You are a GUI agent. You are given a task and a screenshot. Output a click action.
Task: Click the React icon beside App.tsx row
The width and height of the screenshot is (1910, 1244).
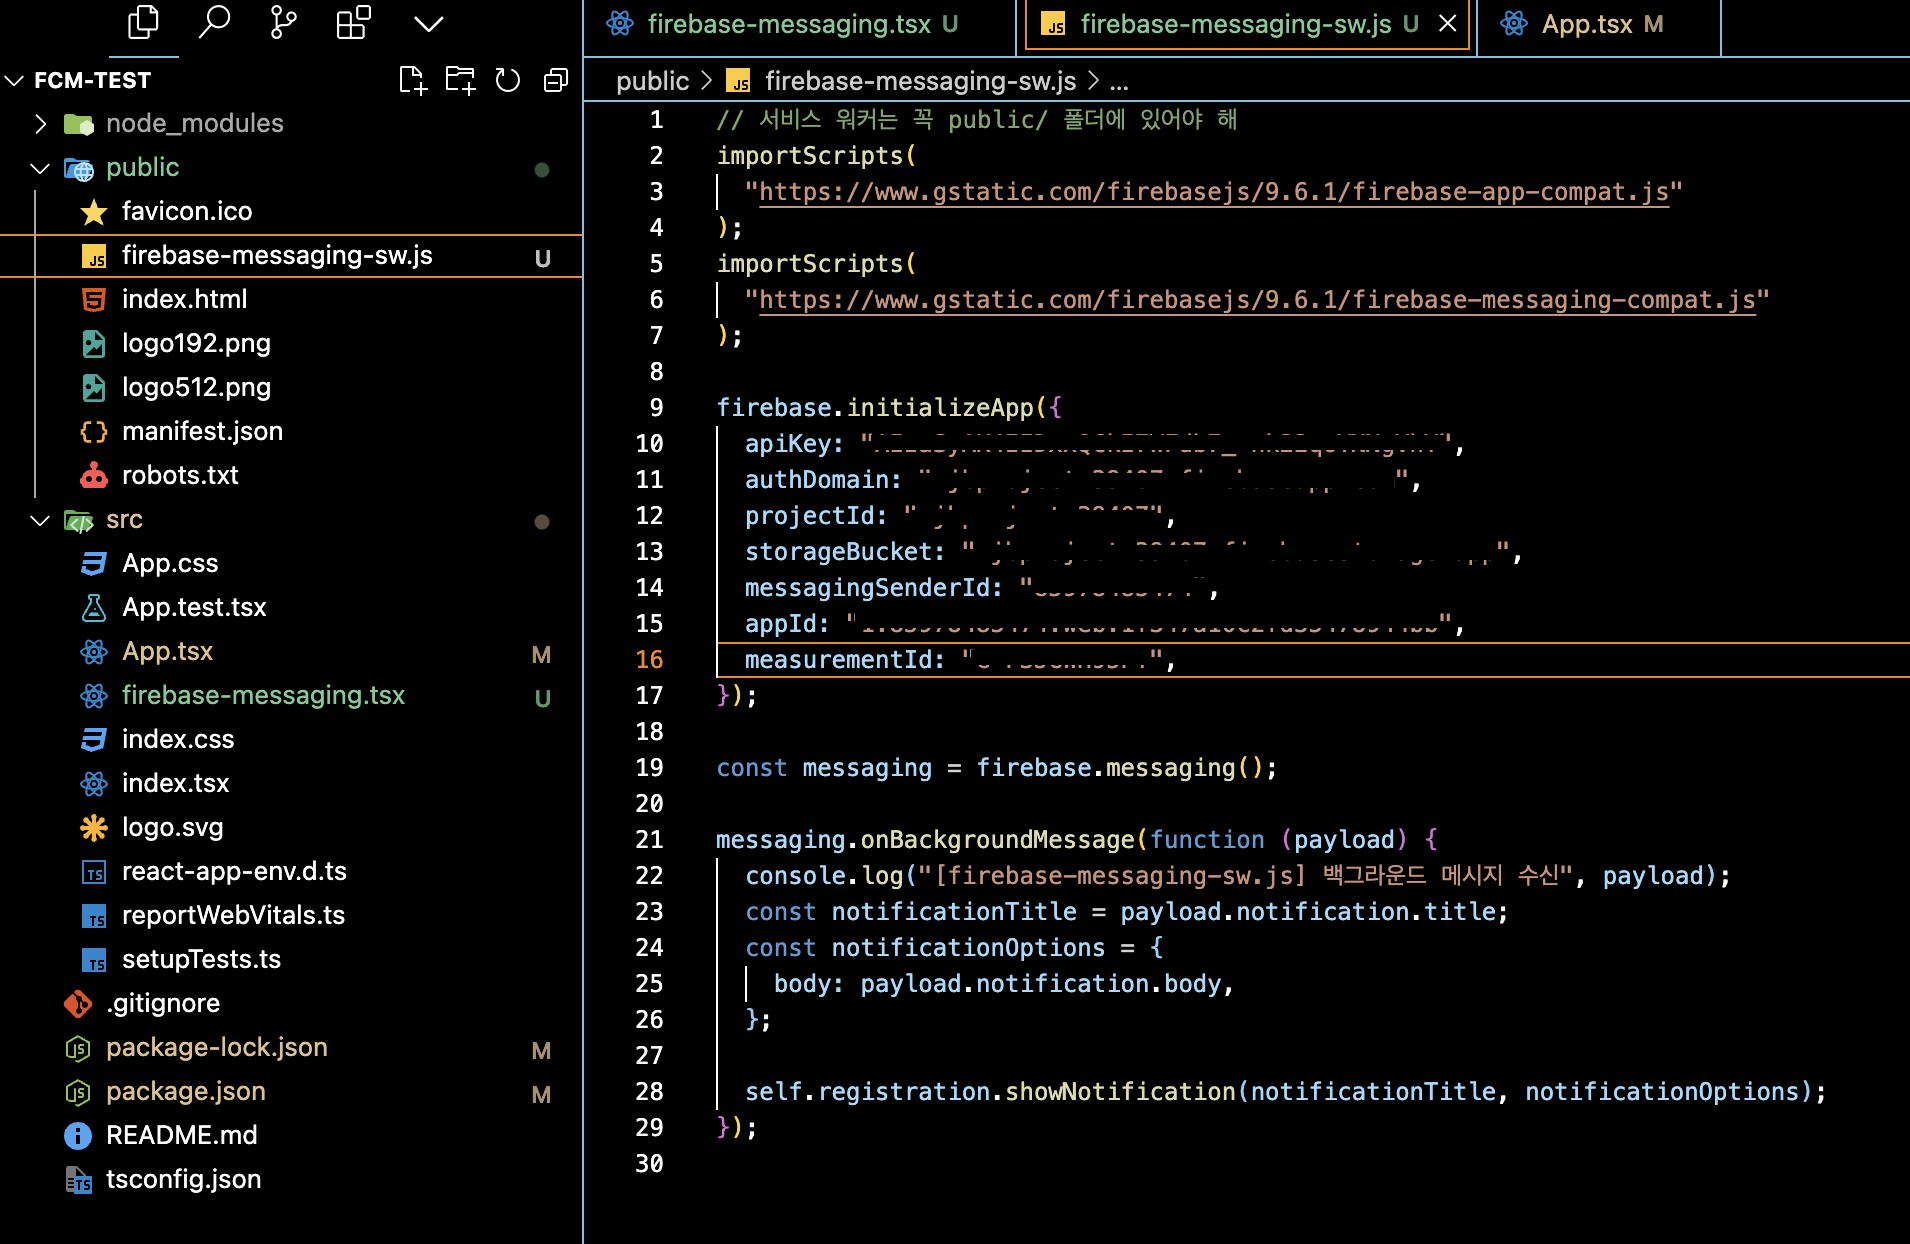[x=94, y=652]
